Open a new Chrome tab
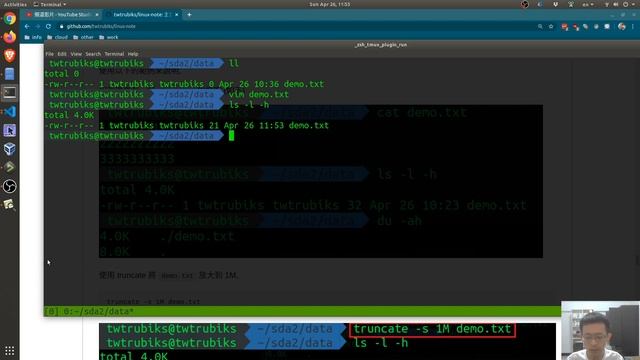 [189, 15]
